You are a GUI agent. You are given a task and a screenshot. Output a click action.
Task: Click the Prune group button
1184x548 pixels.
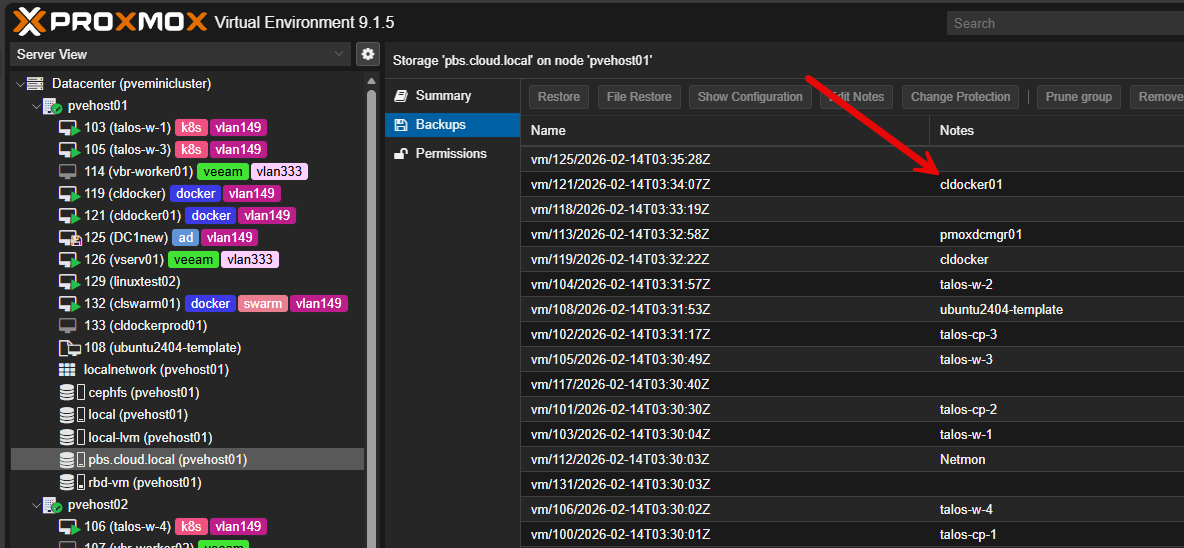(1078, 97)
